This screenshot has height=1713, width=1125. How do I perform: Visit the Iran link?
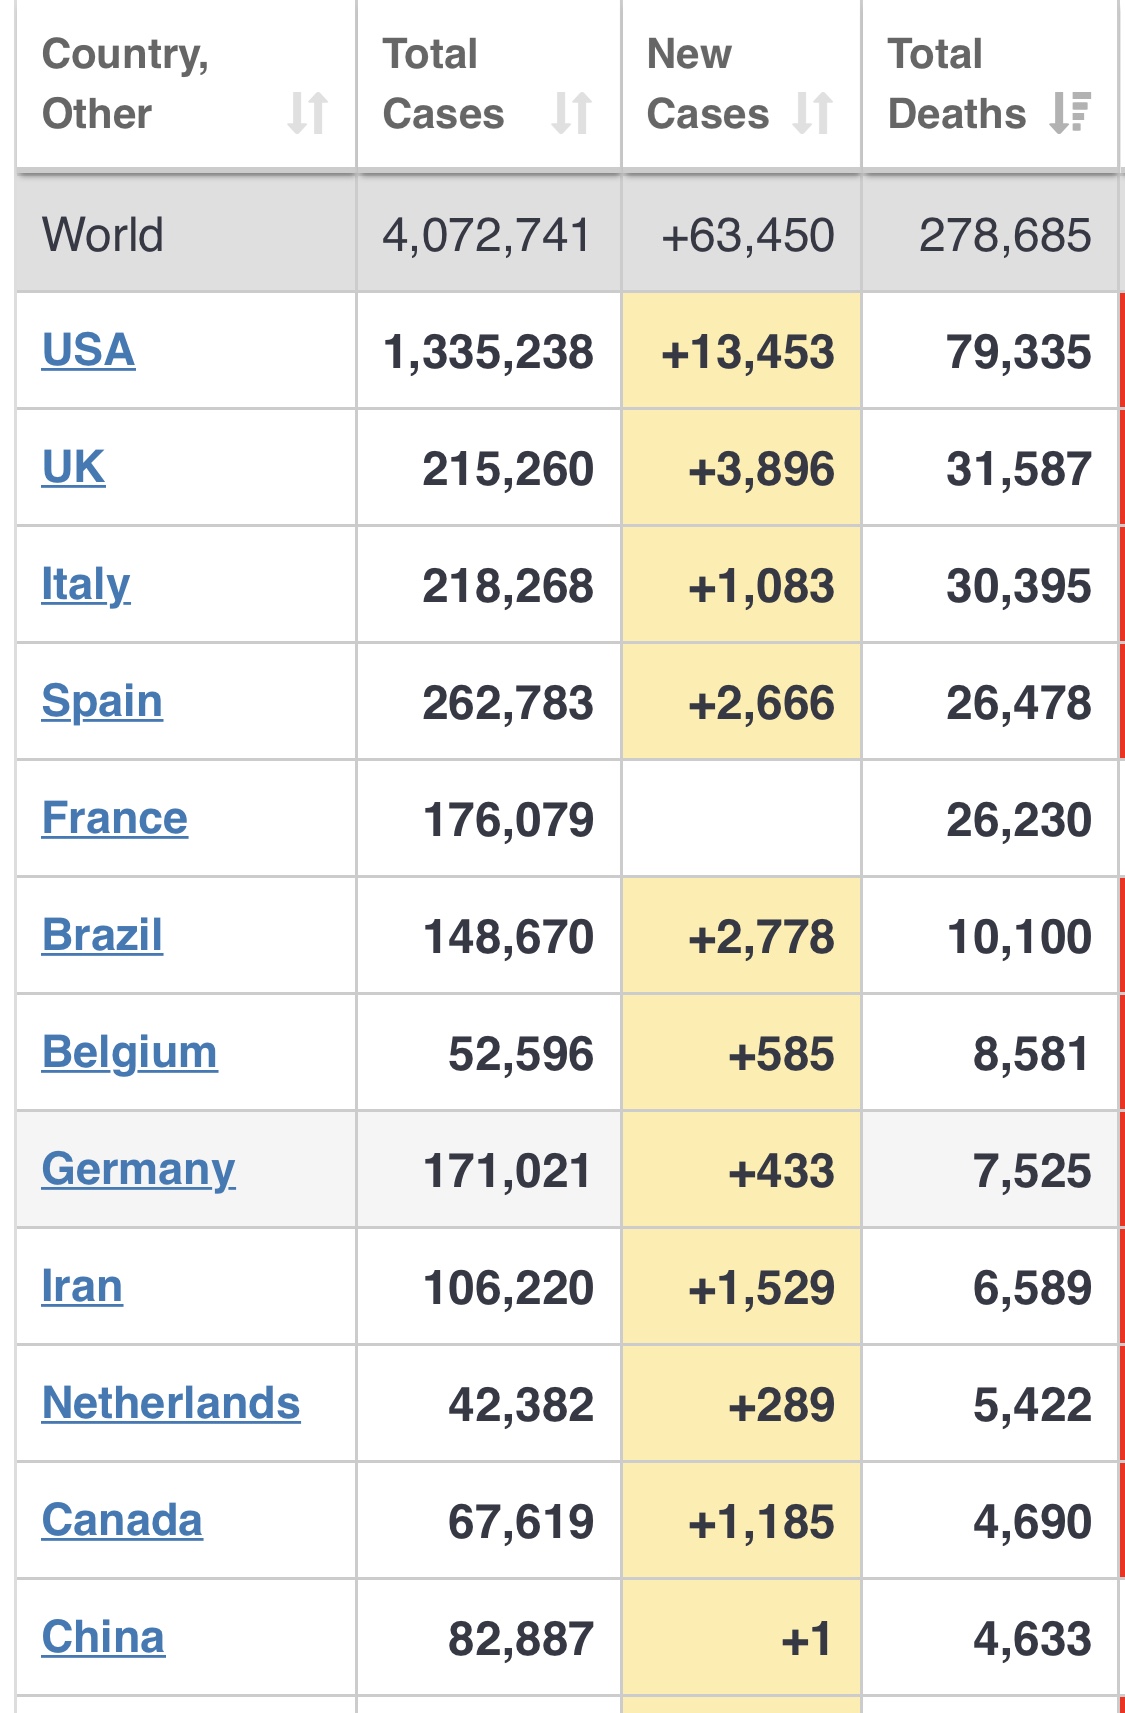[82, 1286]
